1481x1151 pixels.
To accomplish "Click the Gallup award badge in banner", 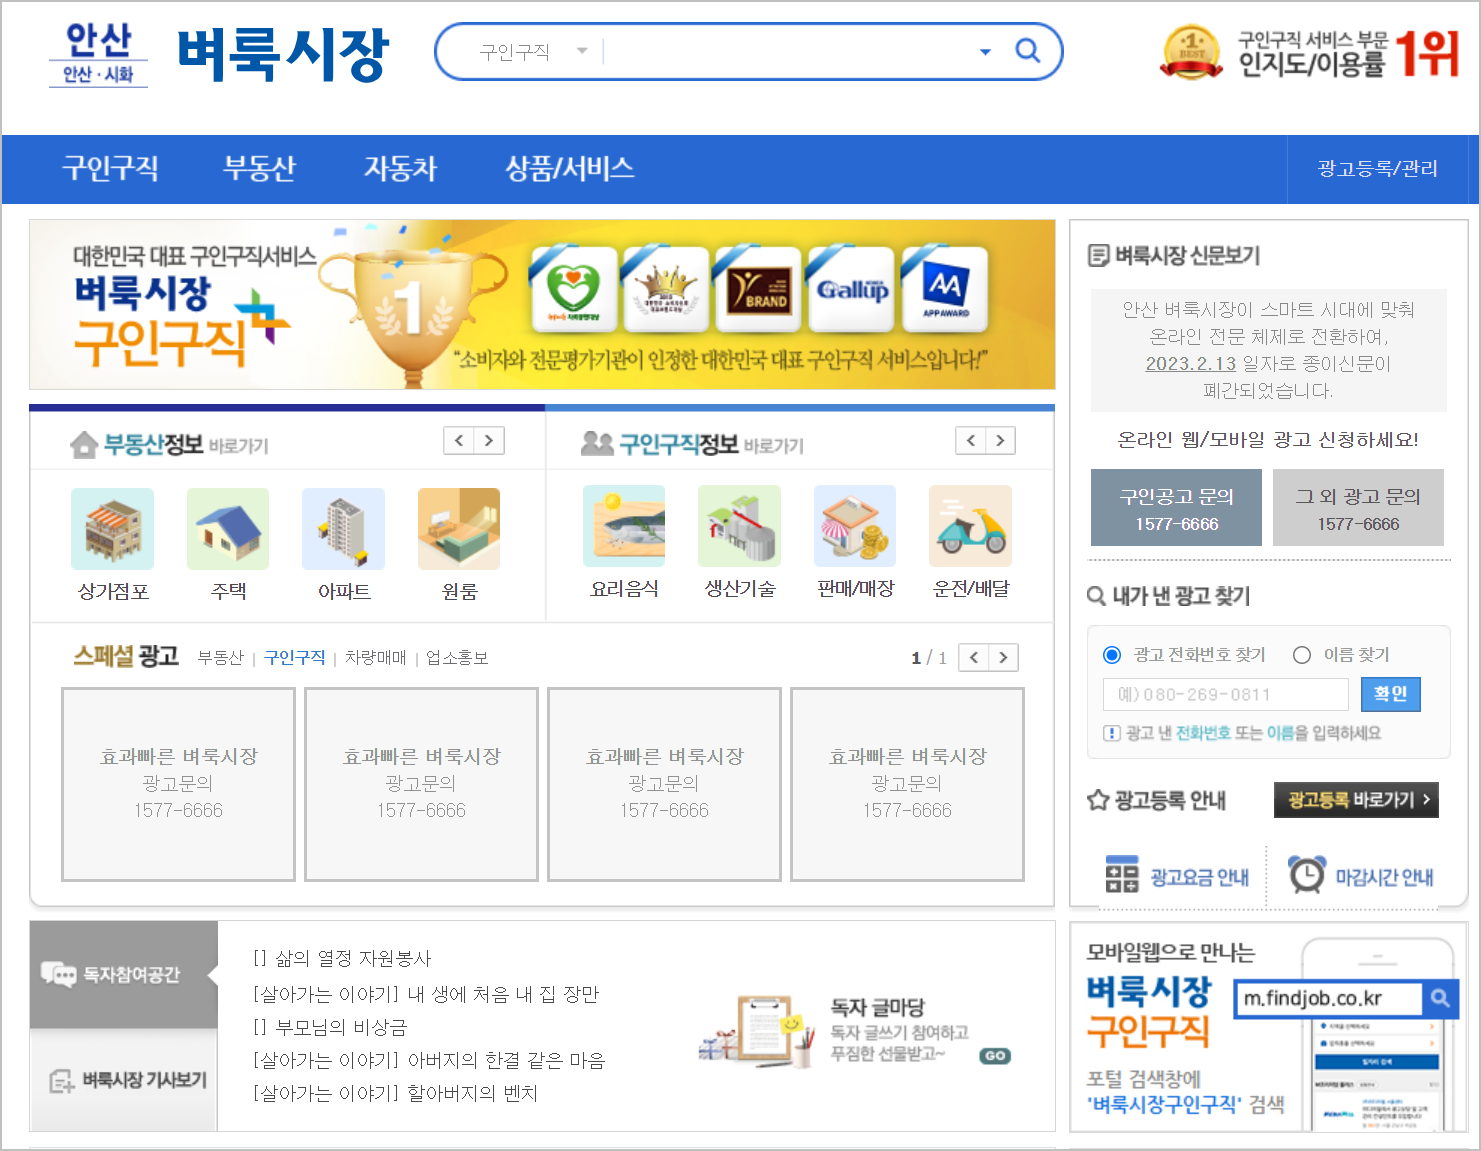I will [851, 289].
